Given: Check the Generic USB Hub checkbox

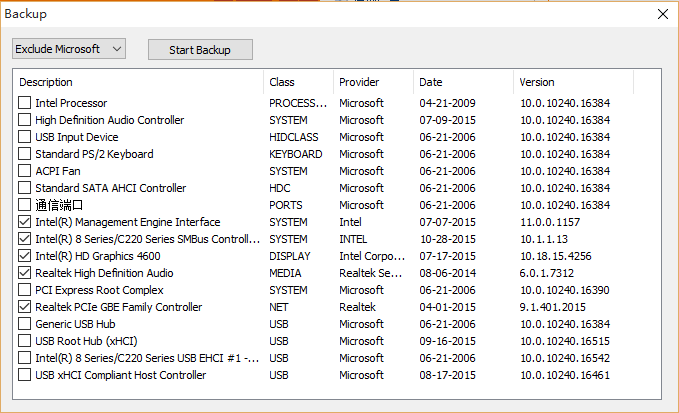Looking at the screenshot, I should click(25, 324).
